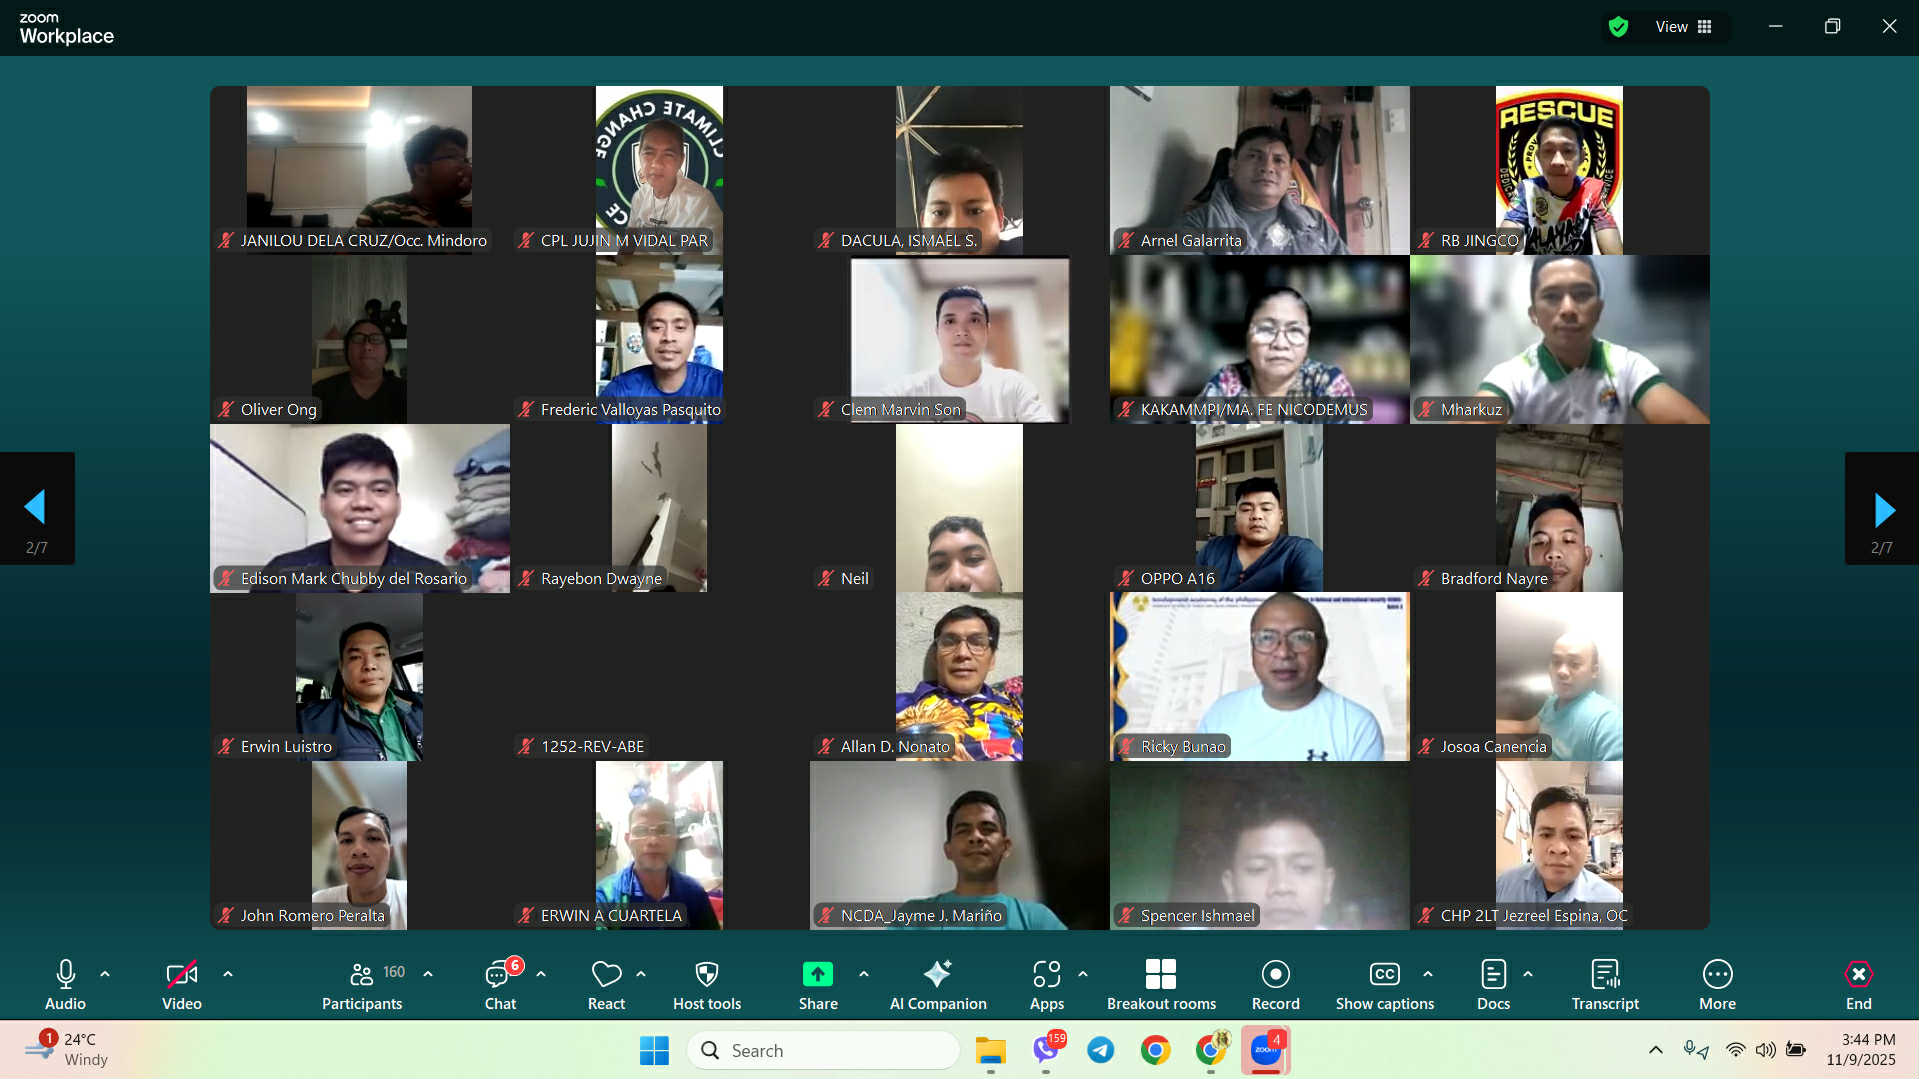Expand share options arrow next to Share
Viewport: 1919px width, 1079px height.
(864, 974)
